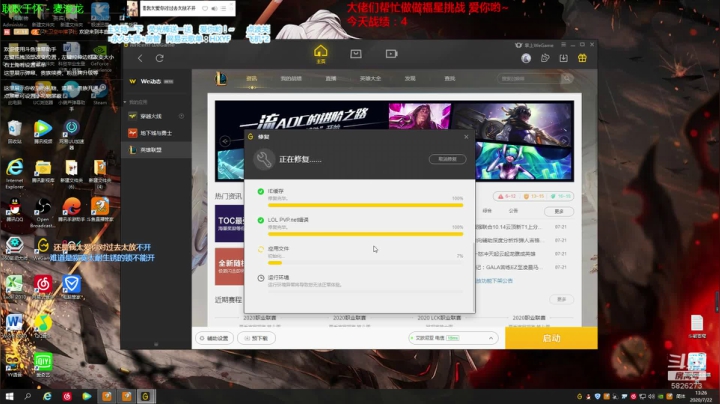Click the banner next arrow
The image size is (720, 404).
(564, 141)
